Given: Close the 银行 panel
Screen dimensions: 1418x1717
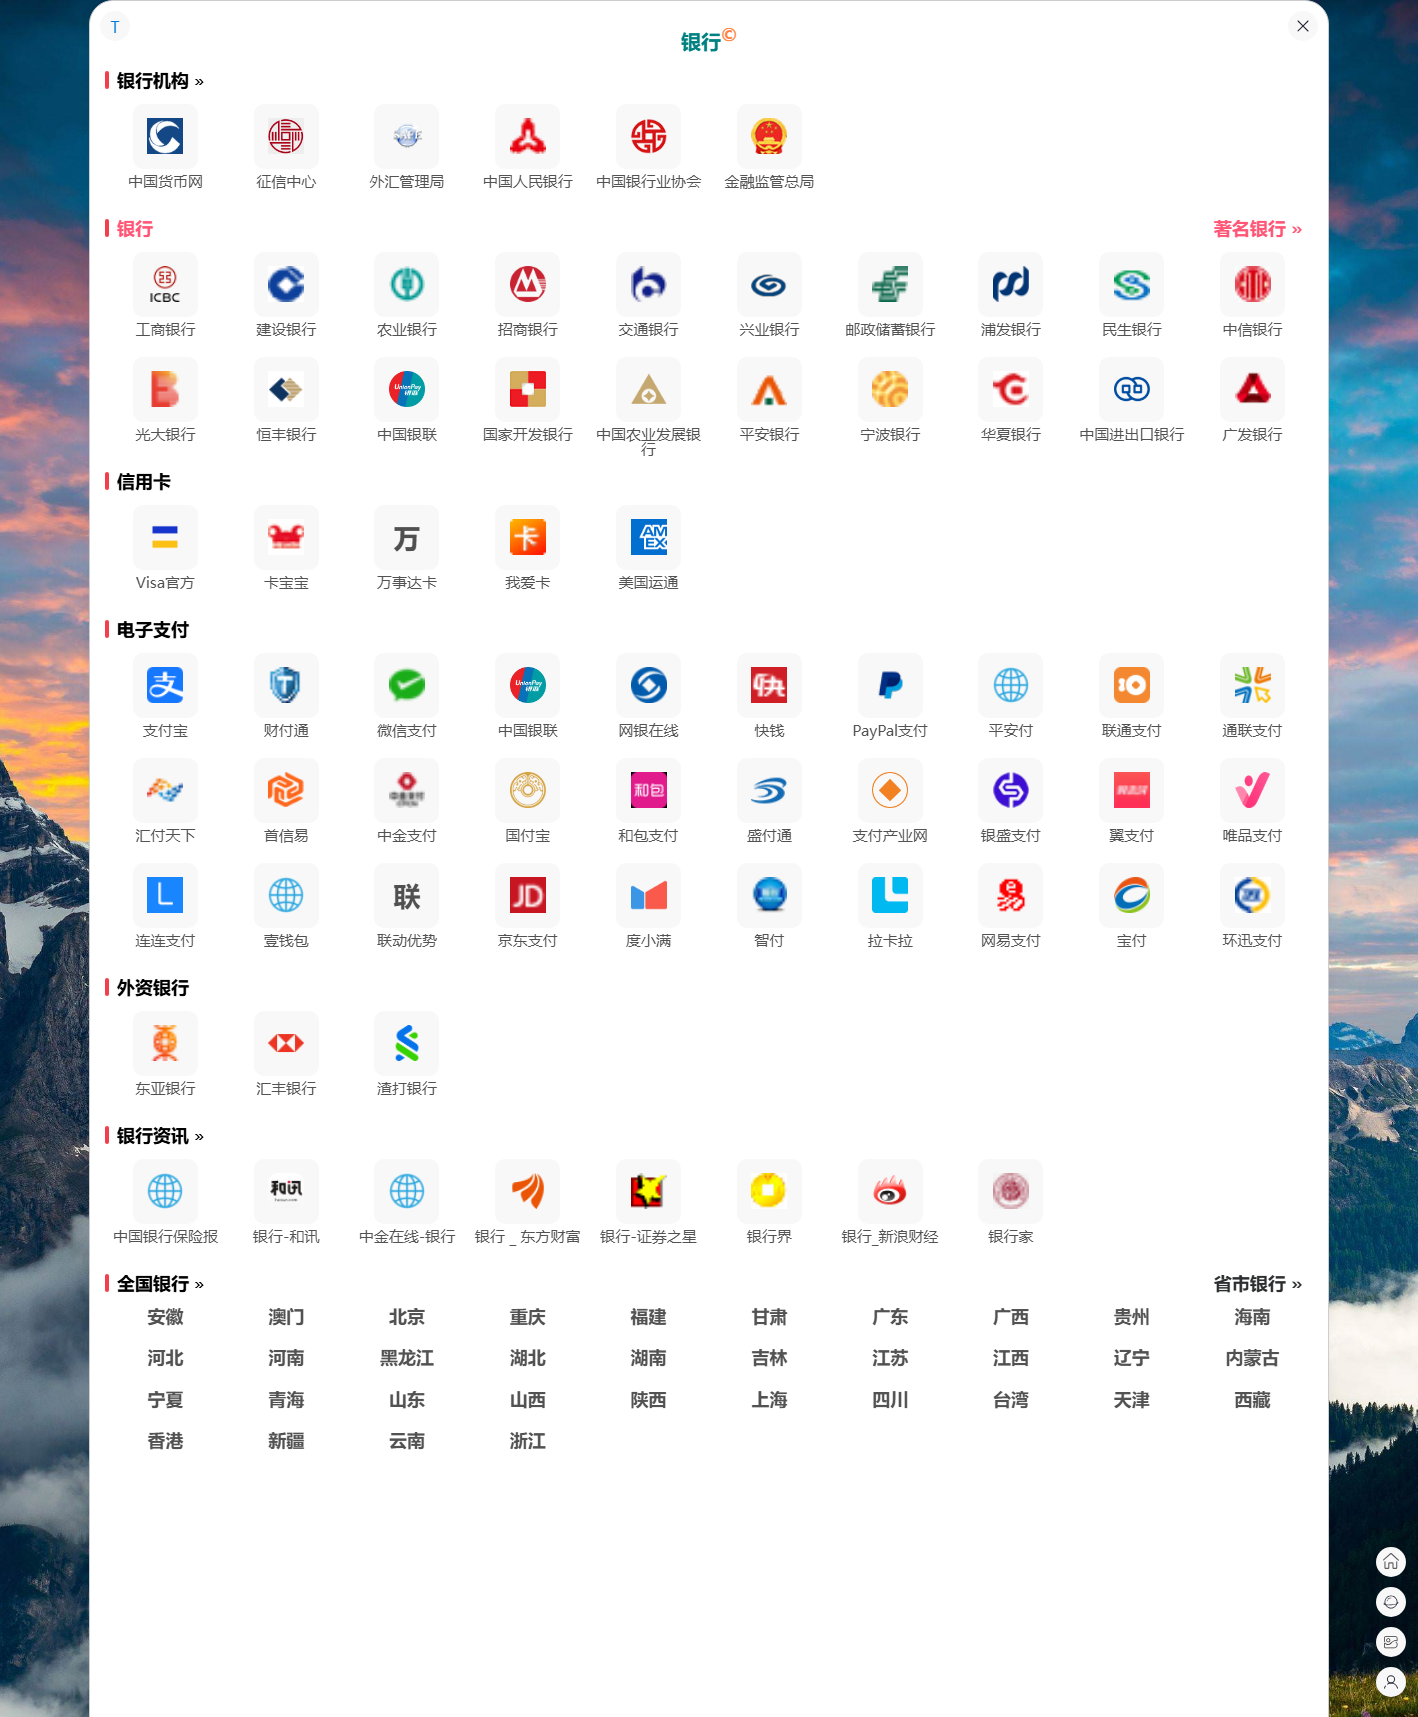Looking at the screenshot, I should click(1303, 26).
